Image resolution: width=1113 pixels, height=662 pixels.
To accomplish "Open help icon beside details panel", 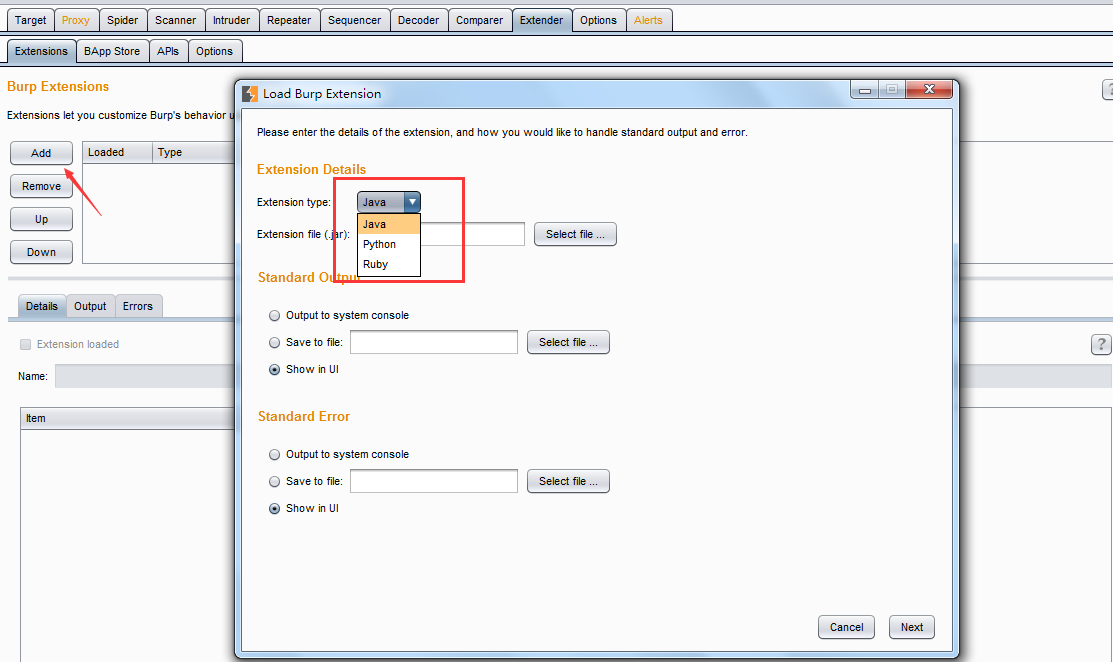I will click(1100, 345).
